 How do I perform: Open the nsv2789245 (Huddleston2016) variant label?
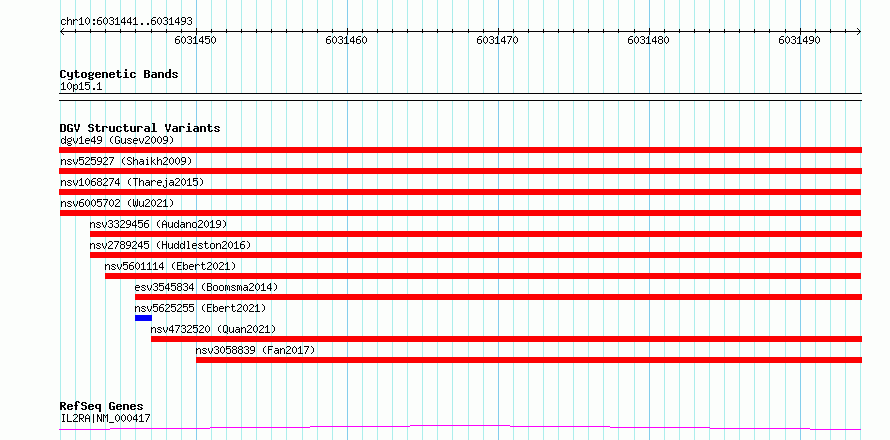coord(170,245)
